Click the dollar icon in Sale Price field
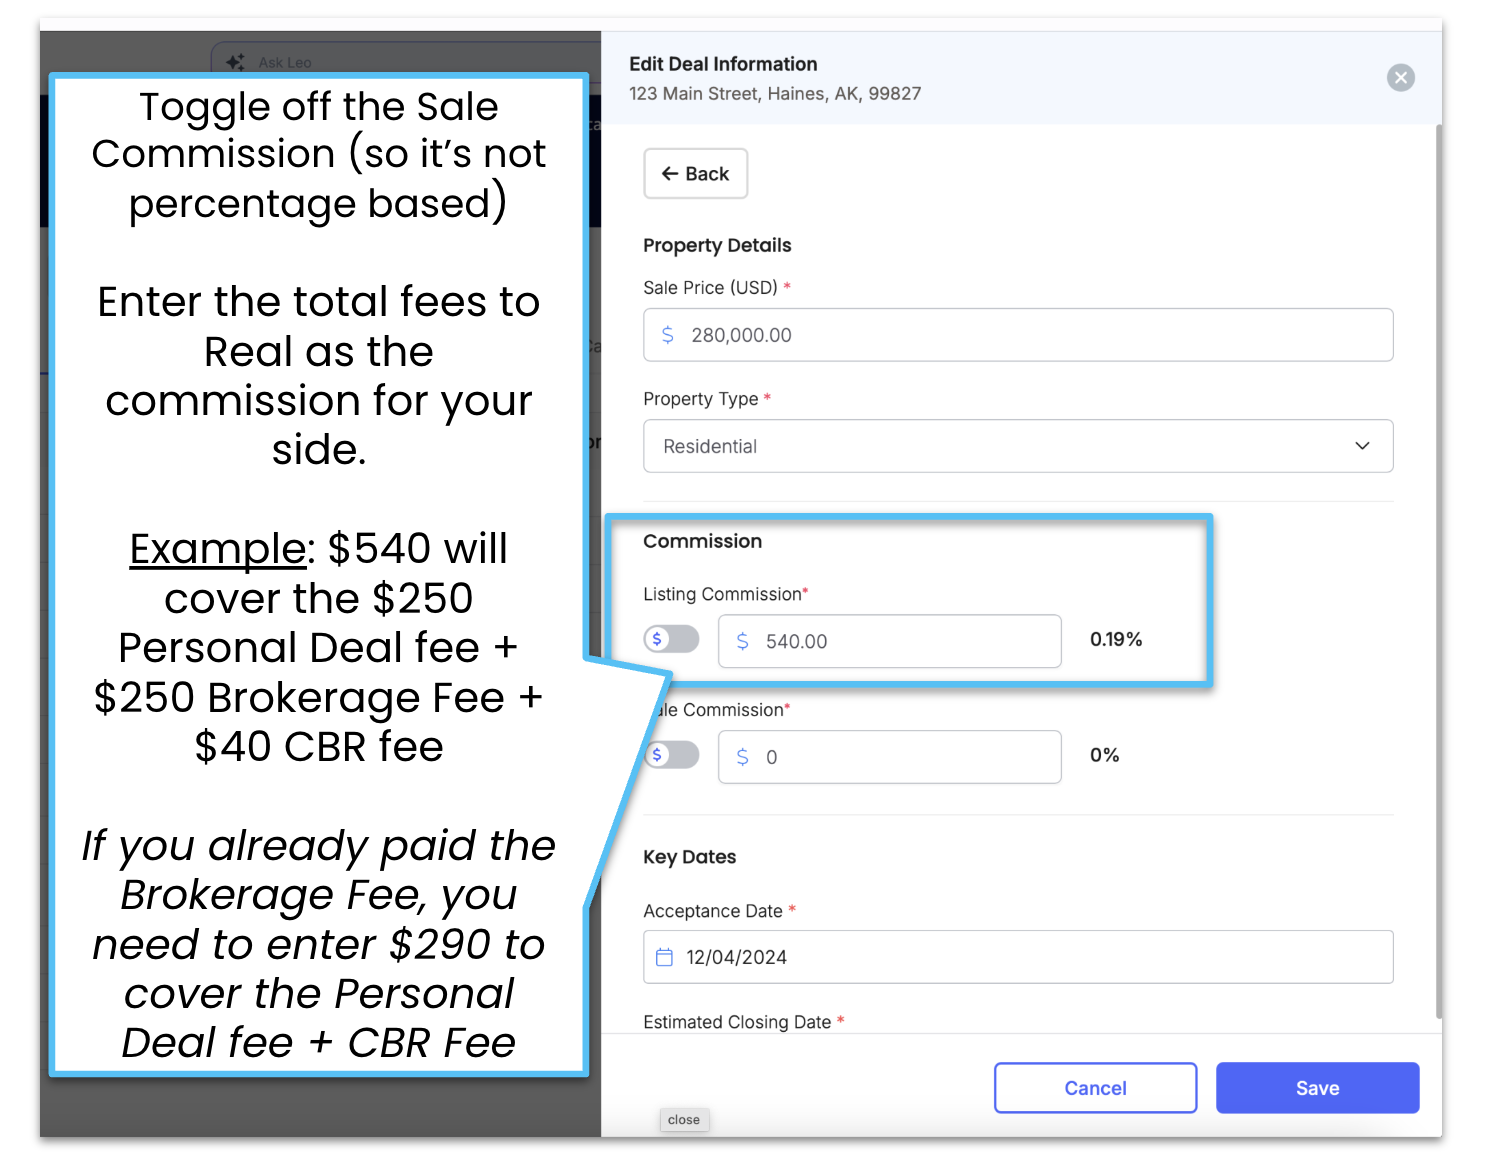The height and width of the screenshot is (1160, 1486). [668, 335]
